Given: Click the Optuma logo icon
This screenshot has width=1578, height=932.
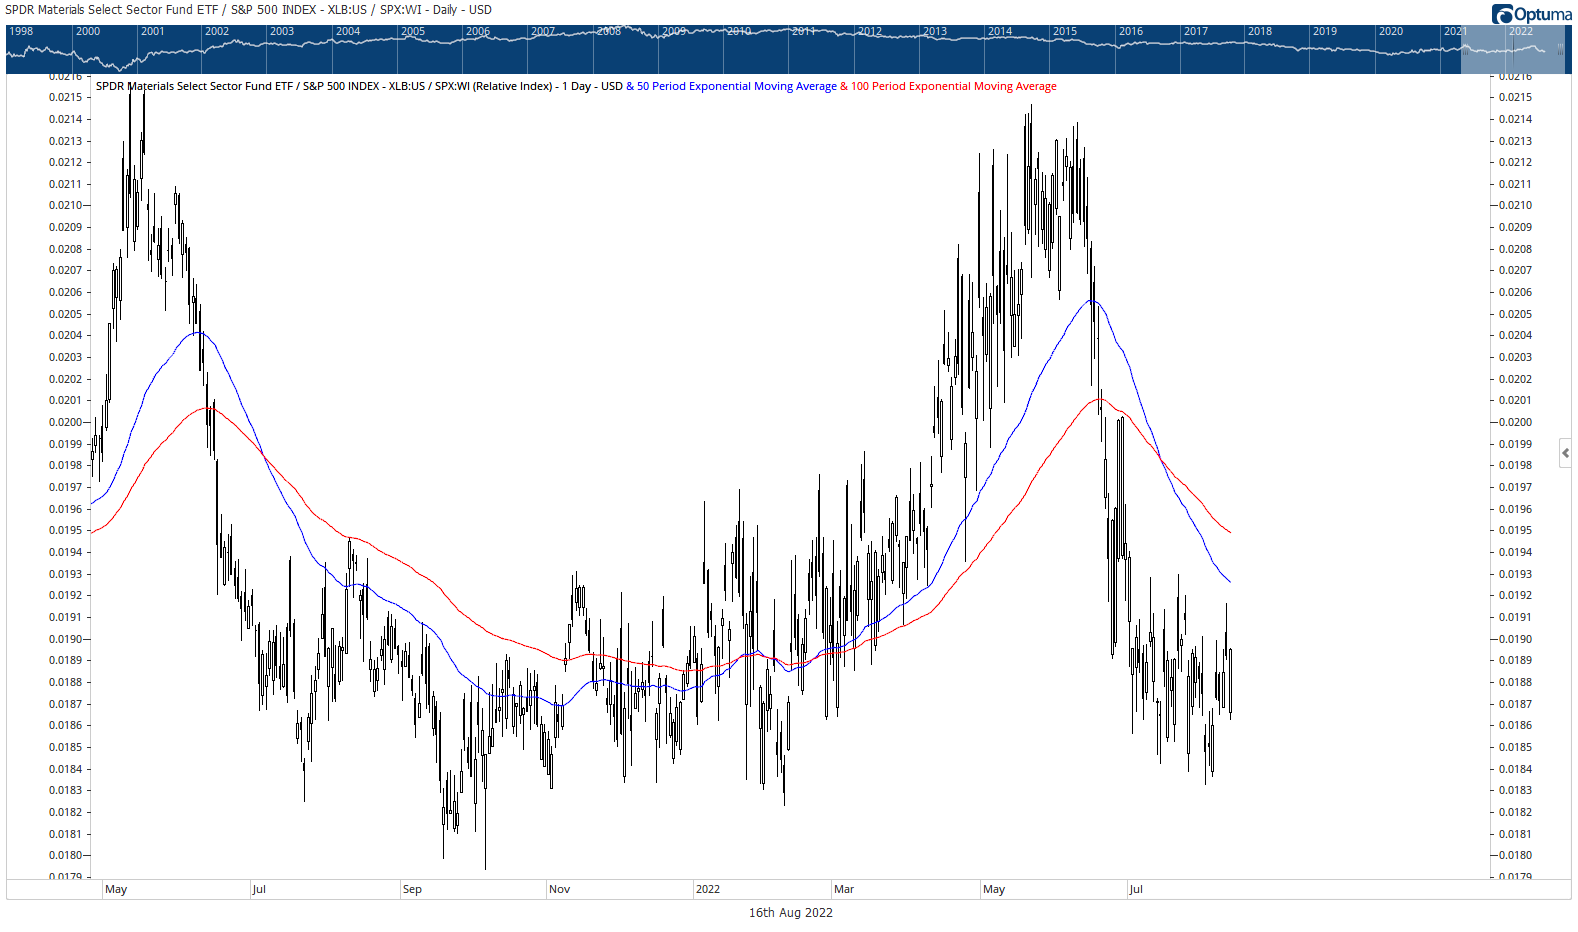Looking at the screenshot, I should [1501, 14].
